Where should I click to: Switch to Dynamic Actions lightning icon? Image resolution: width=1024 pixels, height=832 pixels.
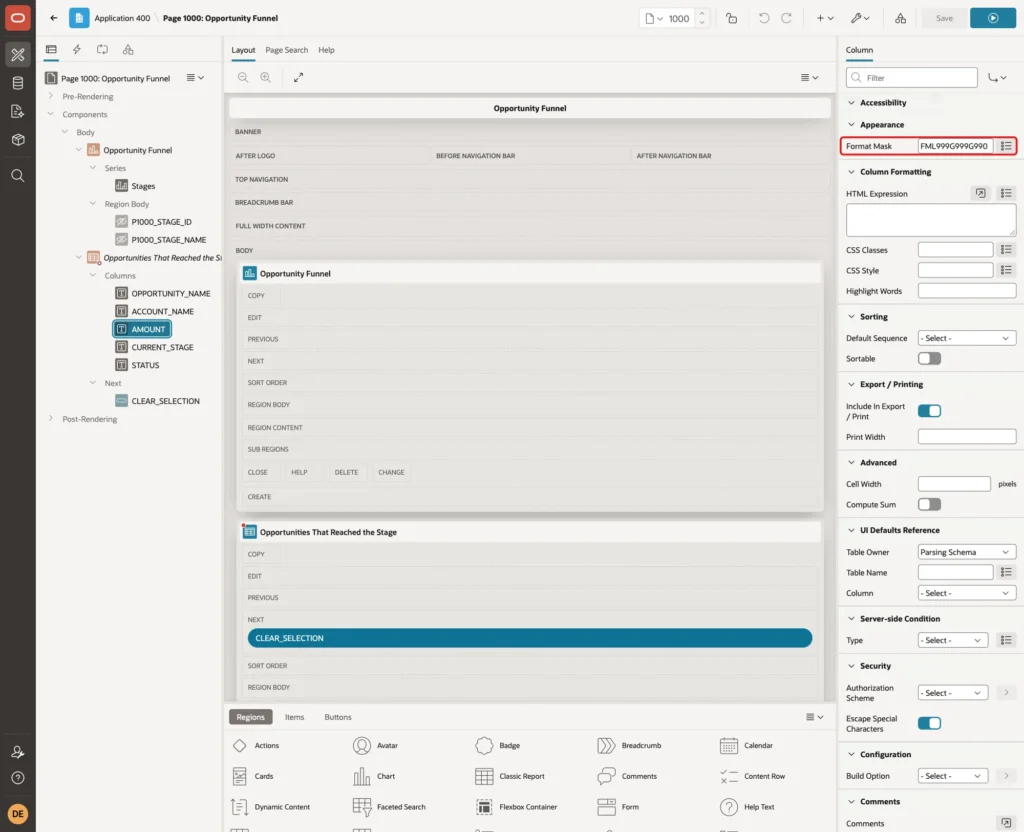tap(76, 50)
